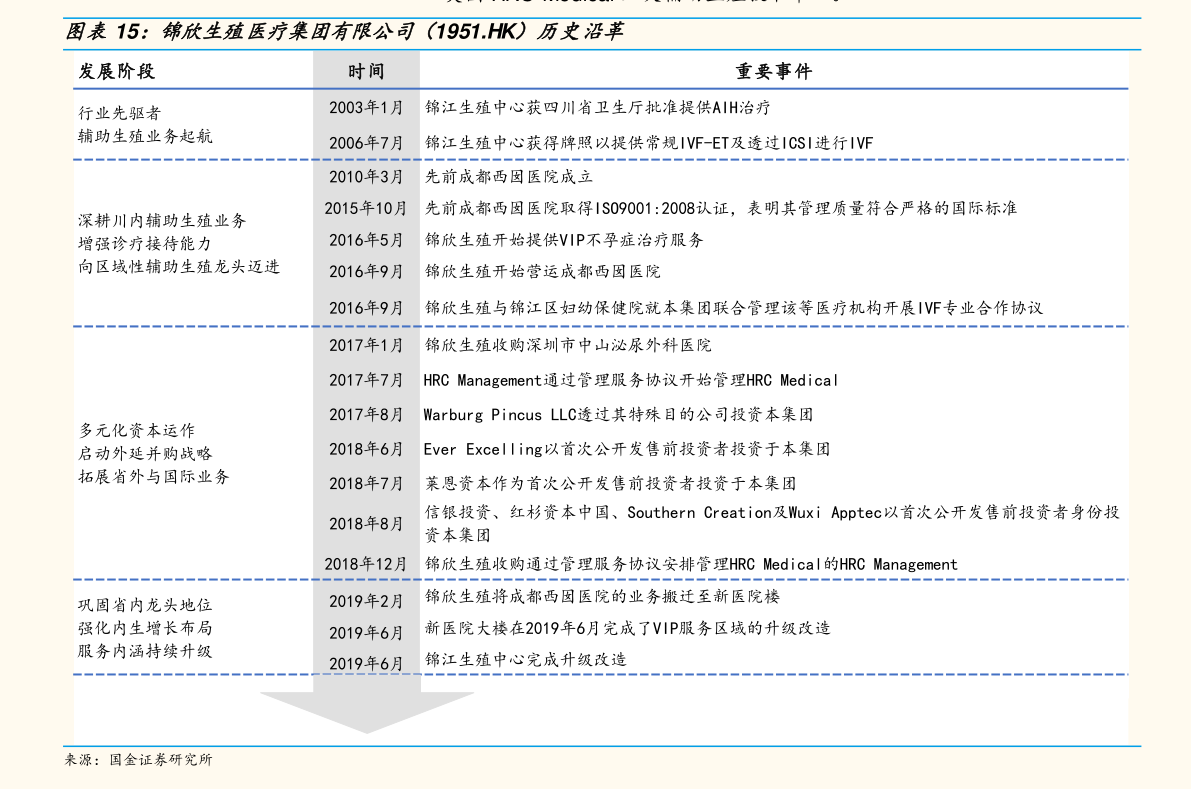The width and height of the screenshot is (1191, 789).
Task: Click the date 2015年10月
Action: (366, 208)
